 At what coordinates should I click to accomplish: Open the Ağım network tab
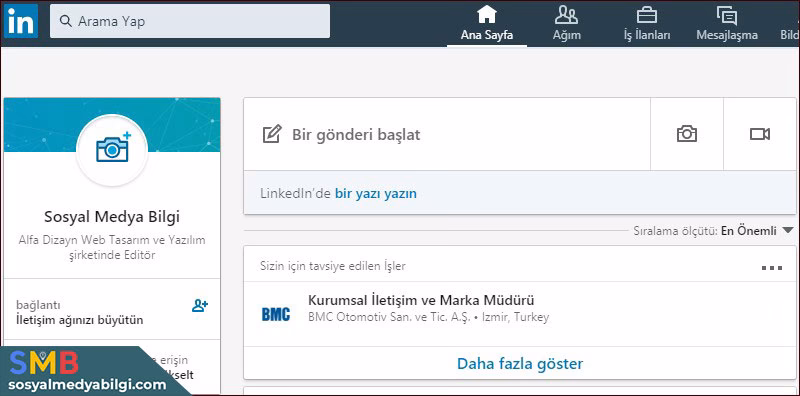[566, 23]
